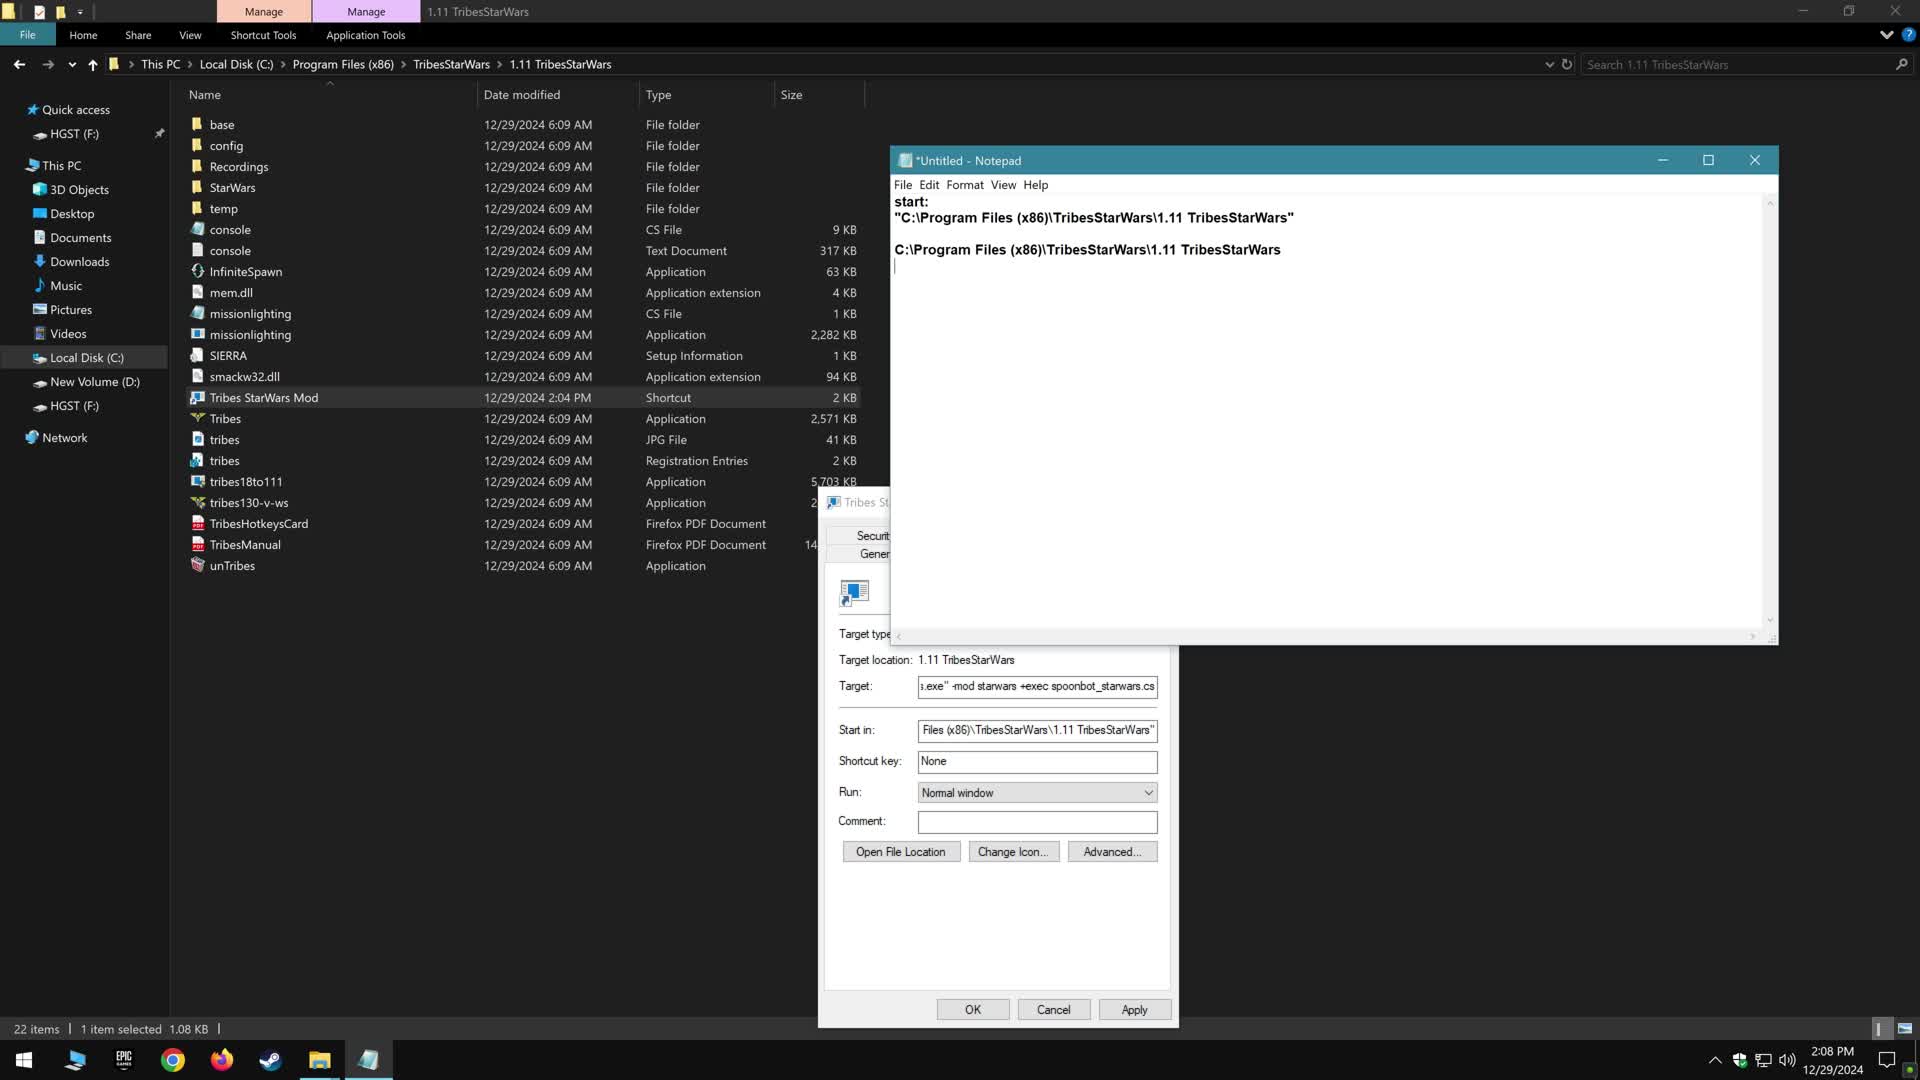Click the Change Icon button
Screen dimensions: 1920x1080
click(x=1012, y=852)
